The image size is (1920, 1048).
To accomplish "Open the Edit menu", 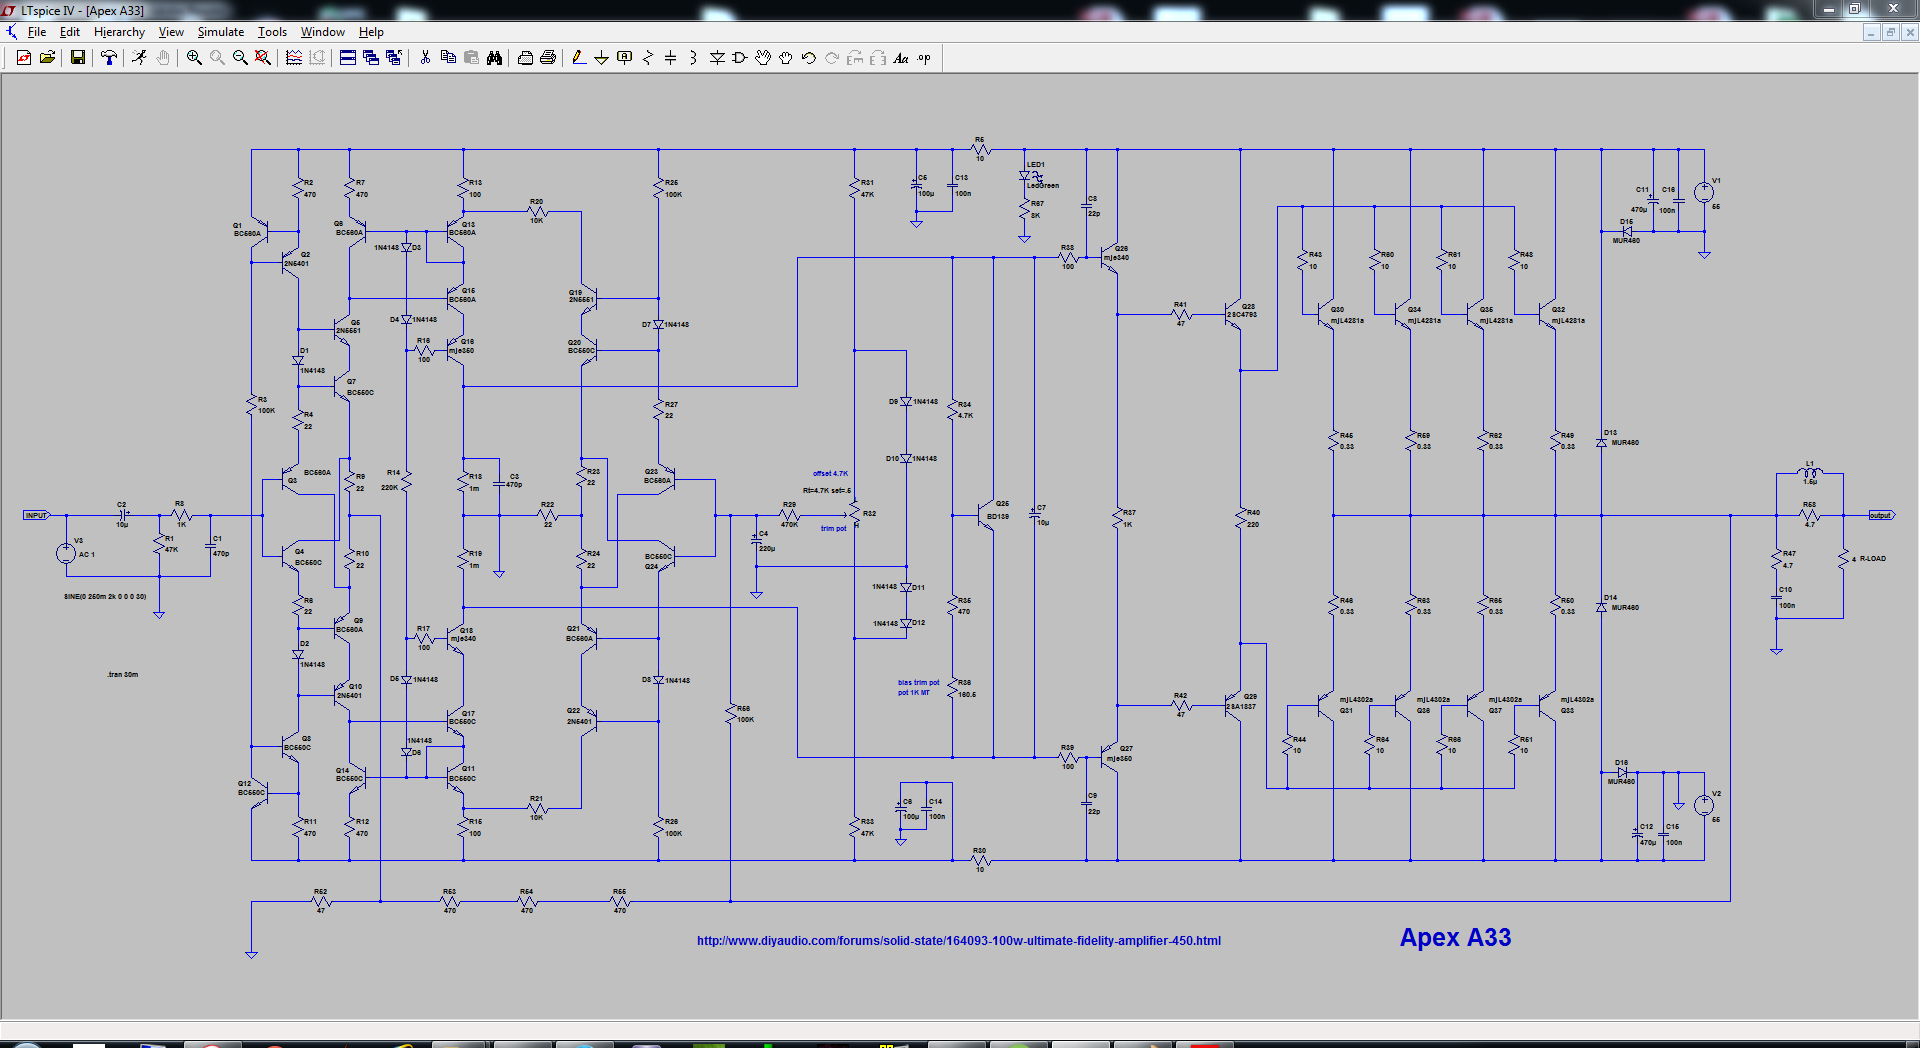I will point(70,32).
